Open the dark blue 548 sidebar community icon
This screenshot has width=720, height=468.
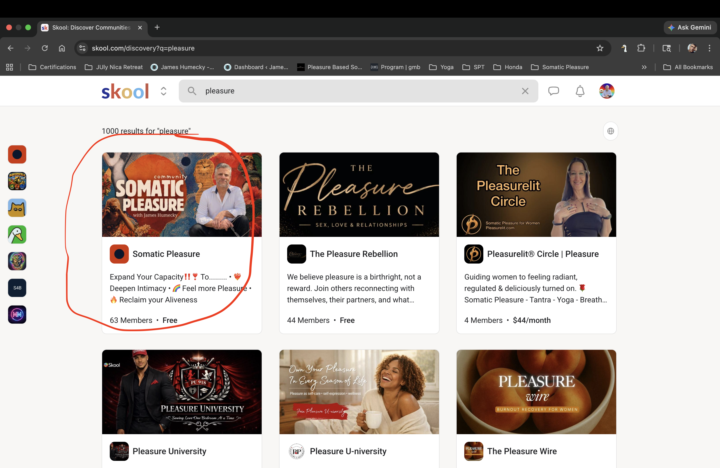(x=17, y=288)
